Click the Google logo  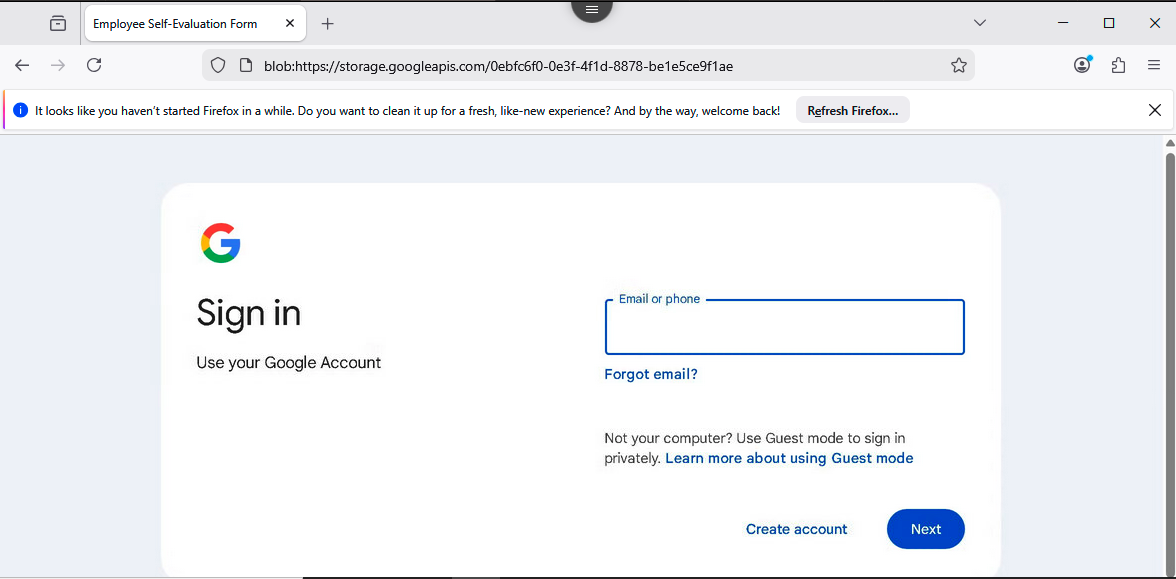click(221, 243)
